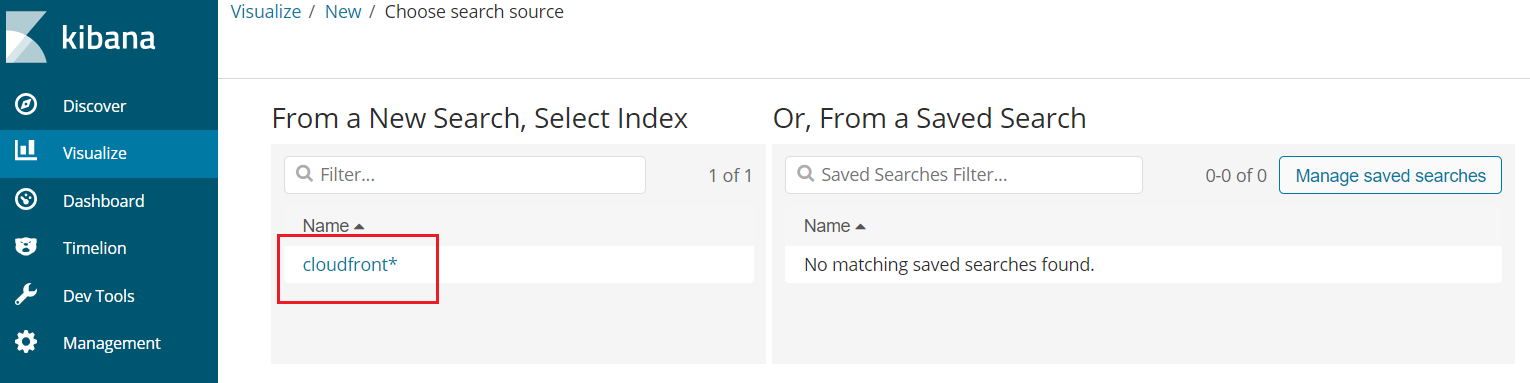The height and width of the screenshot is (383, 1530).
Task: Open Discover via compass icon
Action: click(26, 105)
